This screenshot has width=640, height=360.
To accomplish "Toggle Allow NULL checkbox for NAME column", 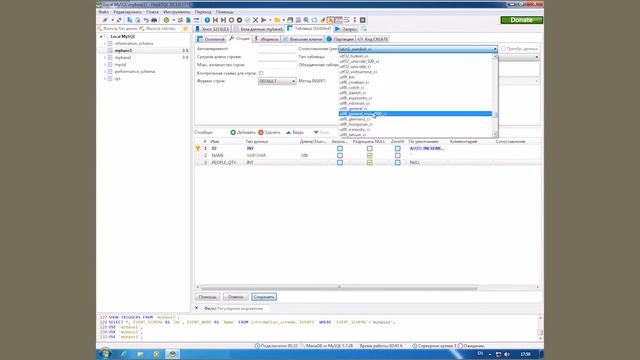I will tap(369, 156).
